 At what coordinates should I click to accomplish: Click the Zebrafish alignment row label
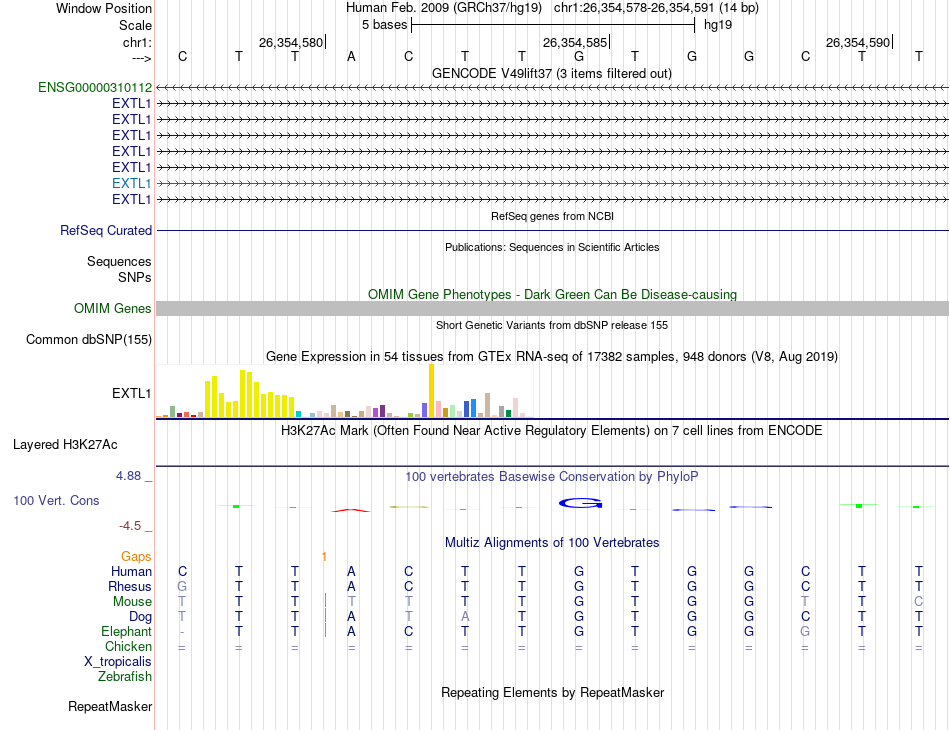point(125,677)
